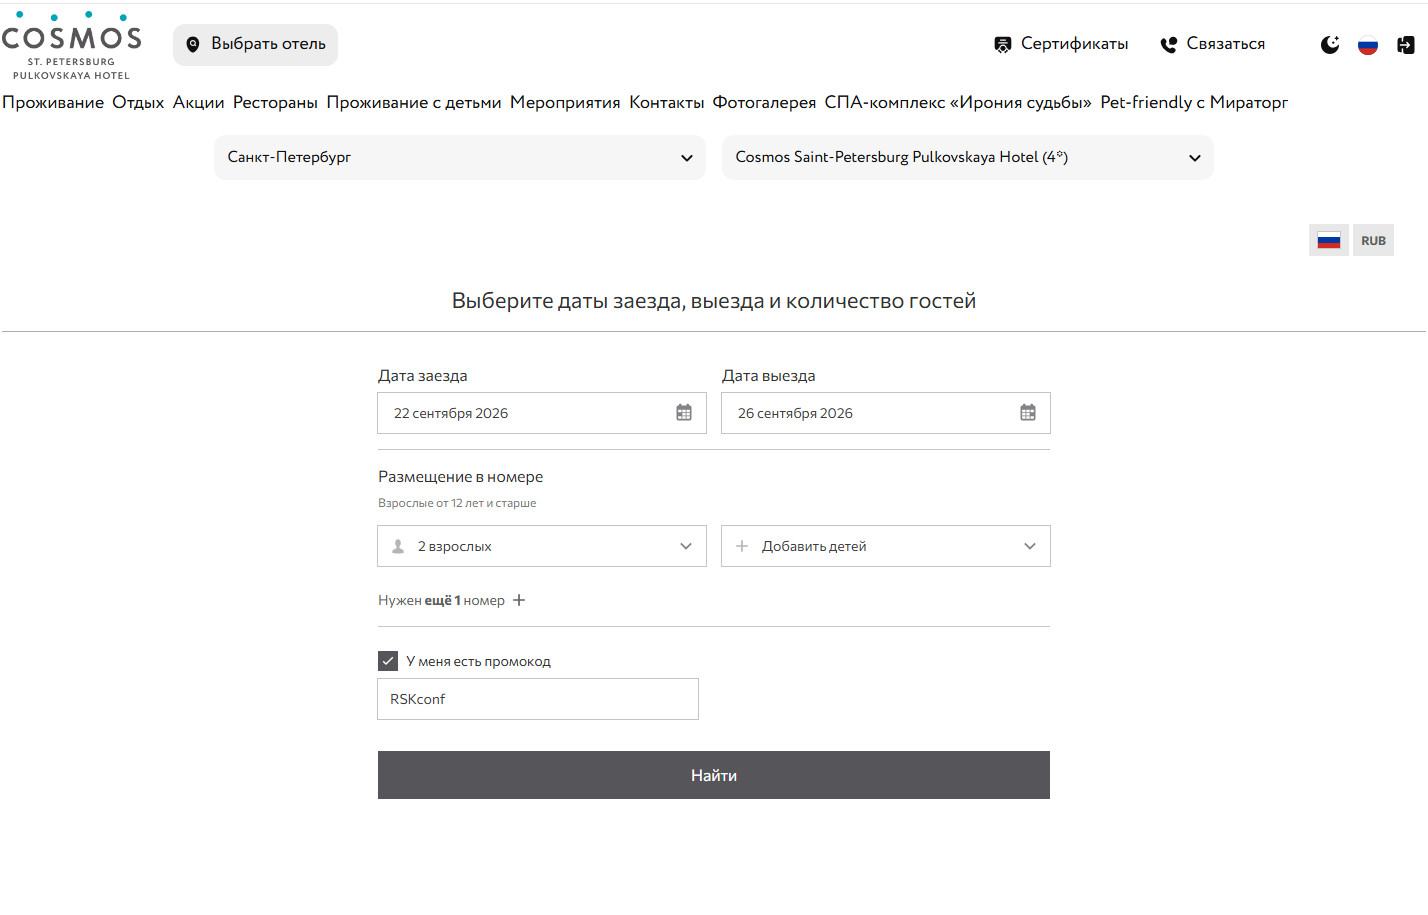Open the Cosmos Pulkovskaya hotel selection dropdown
The height and width of the screenshot is (915, 1428).
tap(967, 158)
